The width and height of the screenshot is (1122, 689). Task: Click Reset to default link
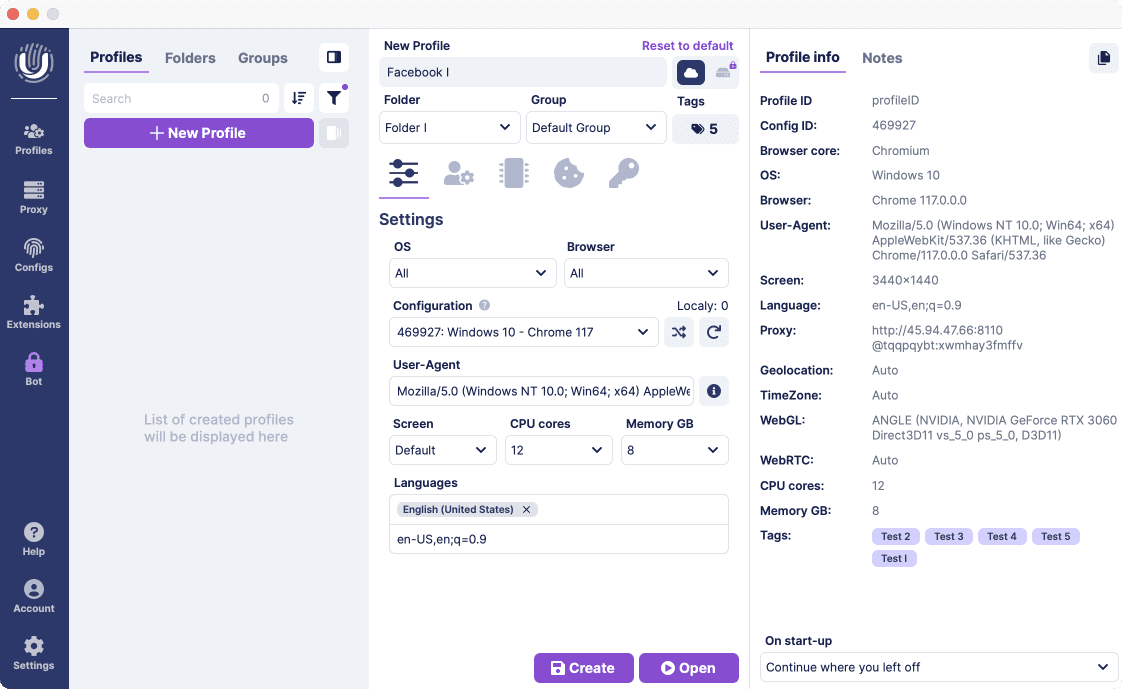click(x=687, y=45)
